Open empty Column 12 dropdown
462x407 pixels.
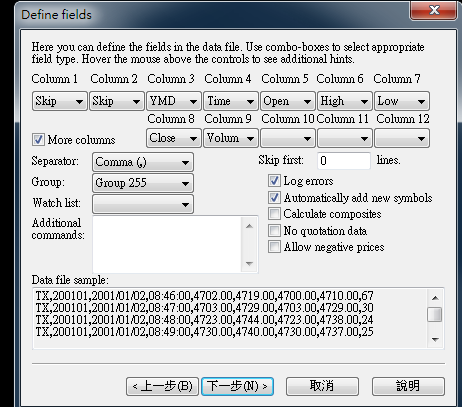point(402,138)
